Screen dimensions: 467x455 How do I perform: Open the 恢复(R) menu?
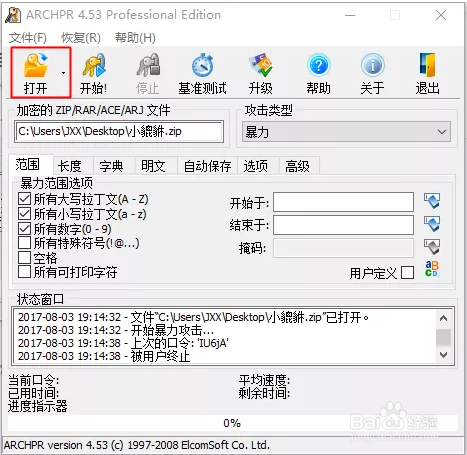pyautogui.click(x=81, y=38)
